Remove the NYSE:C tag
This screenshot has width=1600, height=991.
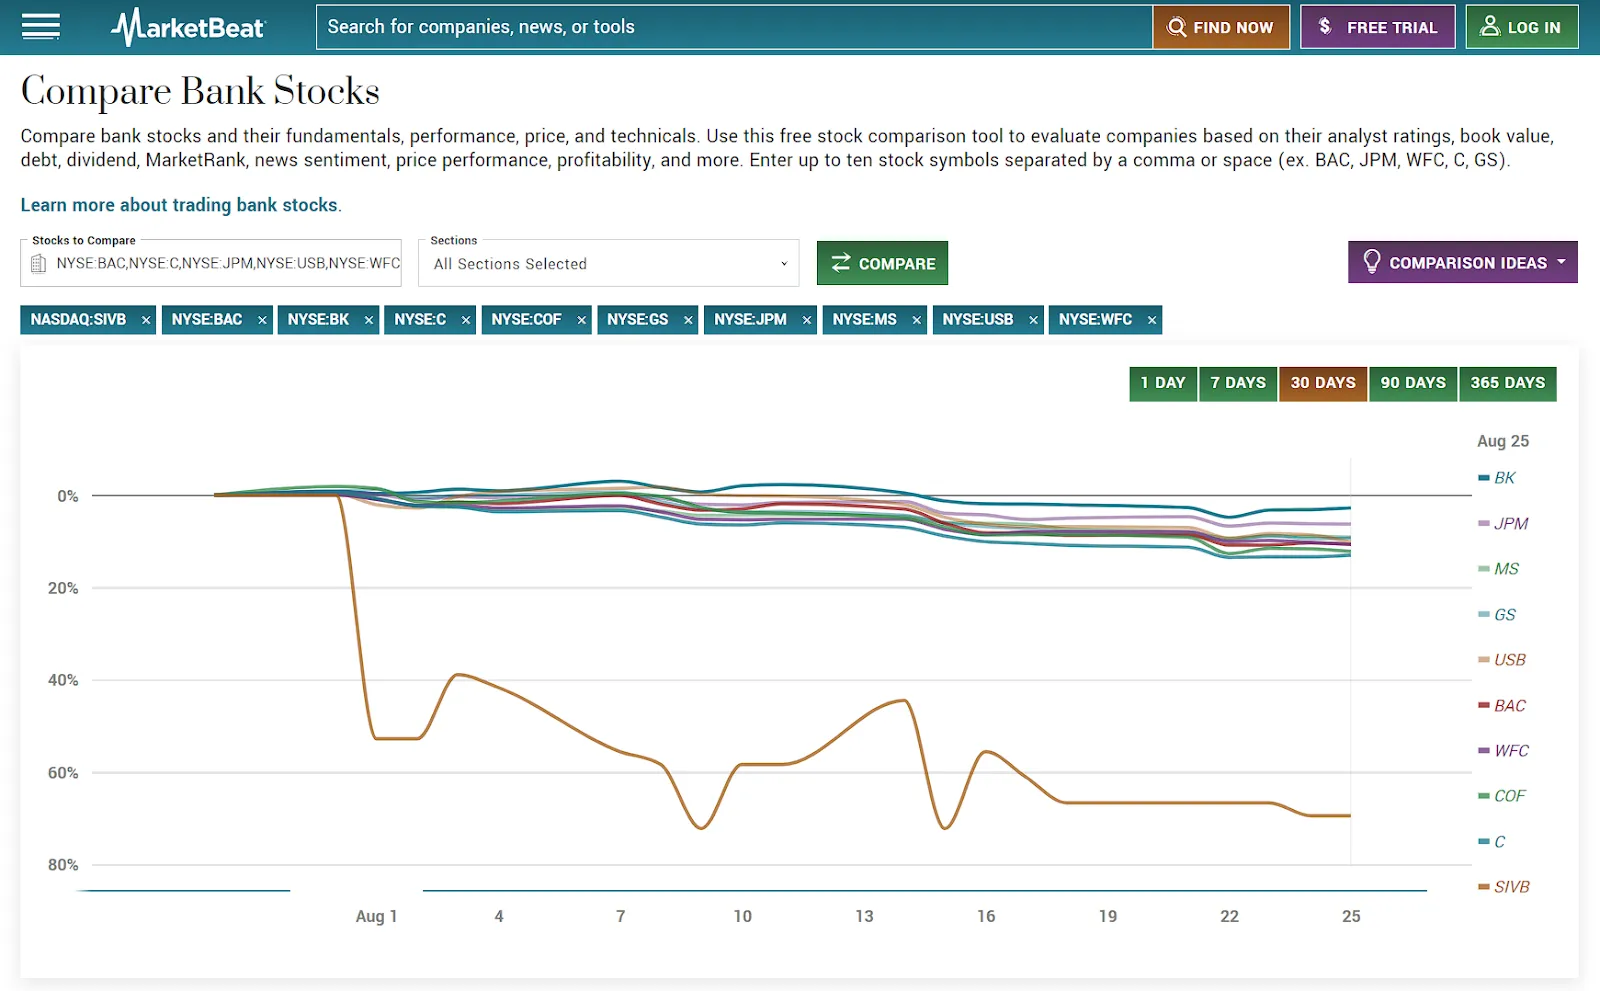pyautogui.click(x=466, y=320)
